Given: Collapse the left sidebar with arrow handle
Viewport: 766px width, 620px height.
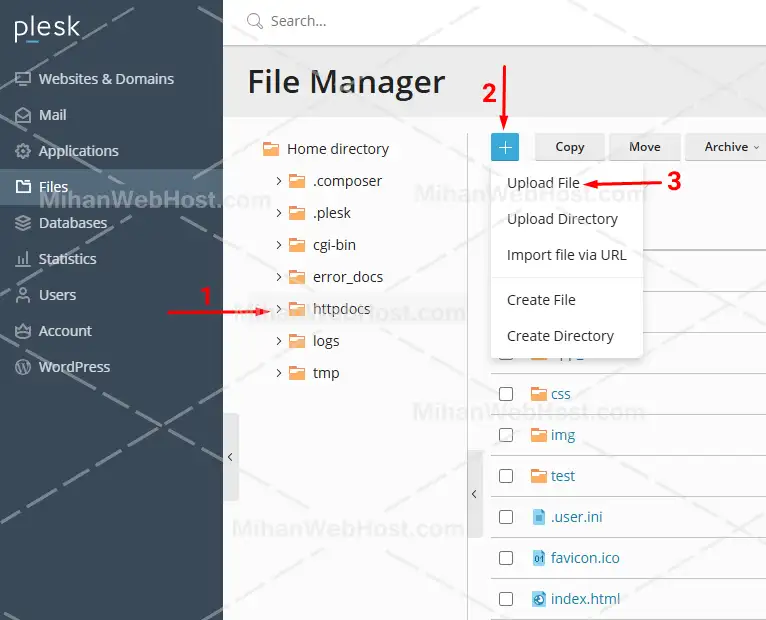Looking at the screenshot, I should (230, 457).
